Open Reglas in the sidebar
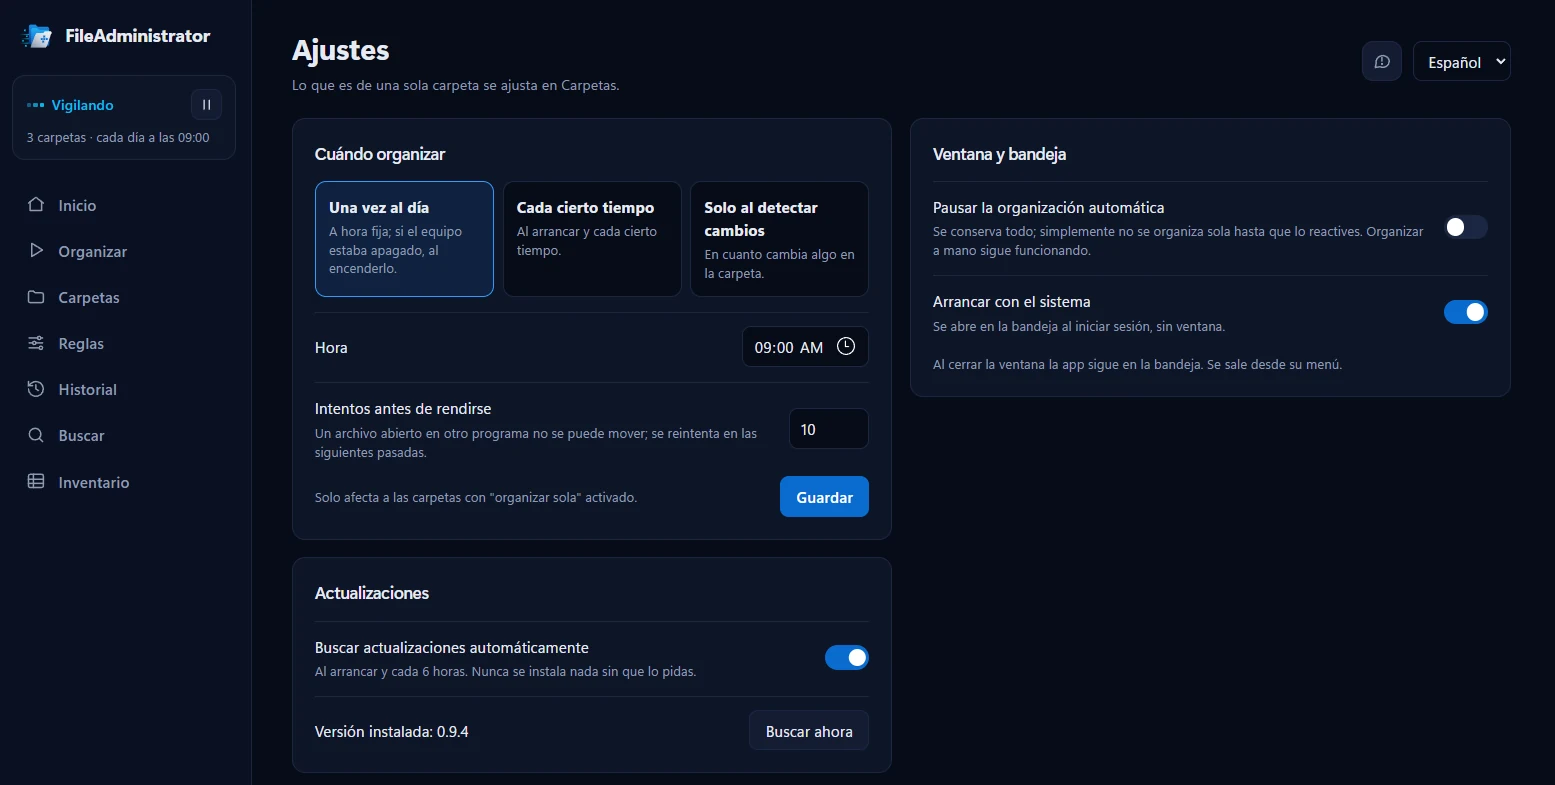The width and height of the screenshot is (1555, 785). click(x=124, y=343)
